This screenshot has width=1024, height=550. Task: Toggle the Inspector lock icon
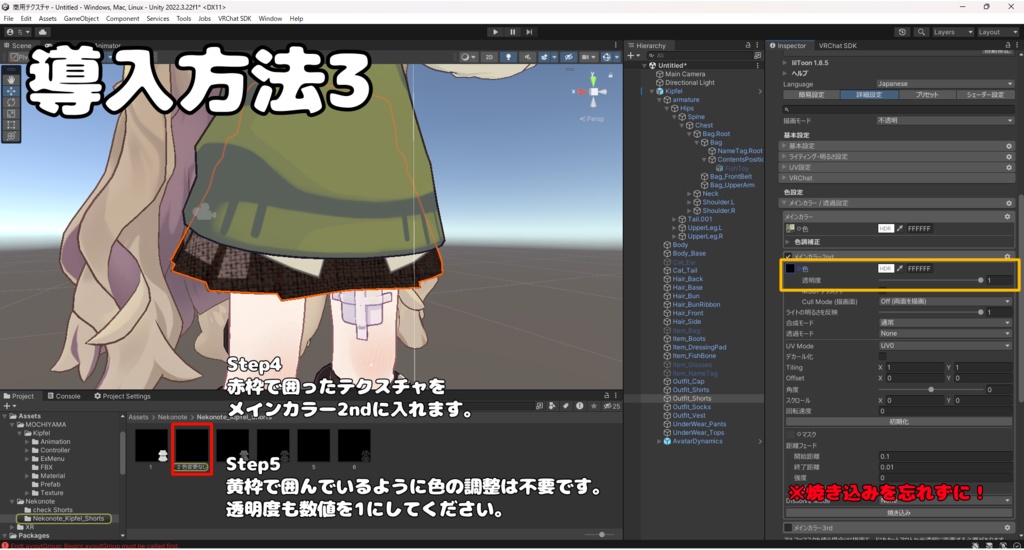tap(1008, 46)
